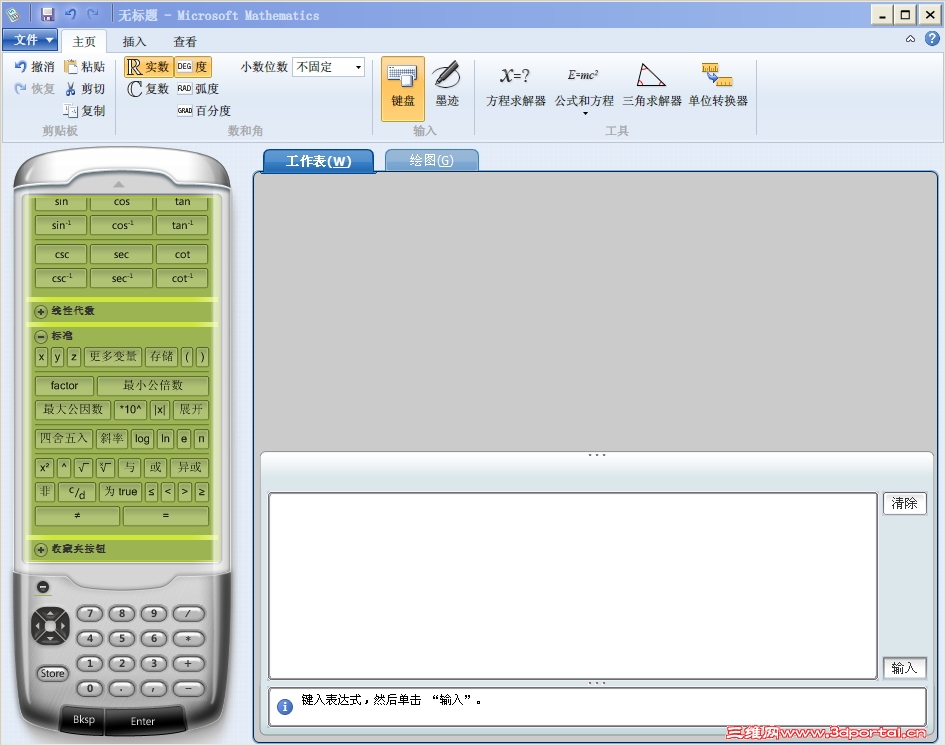
Task: Click the Bksp key on calculator
Action: 84,719
